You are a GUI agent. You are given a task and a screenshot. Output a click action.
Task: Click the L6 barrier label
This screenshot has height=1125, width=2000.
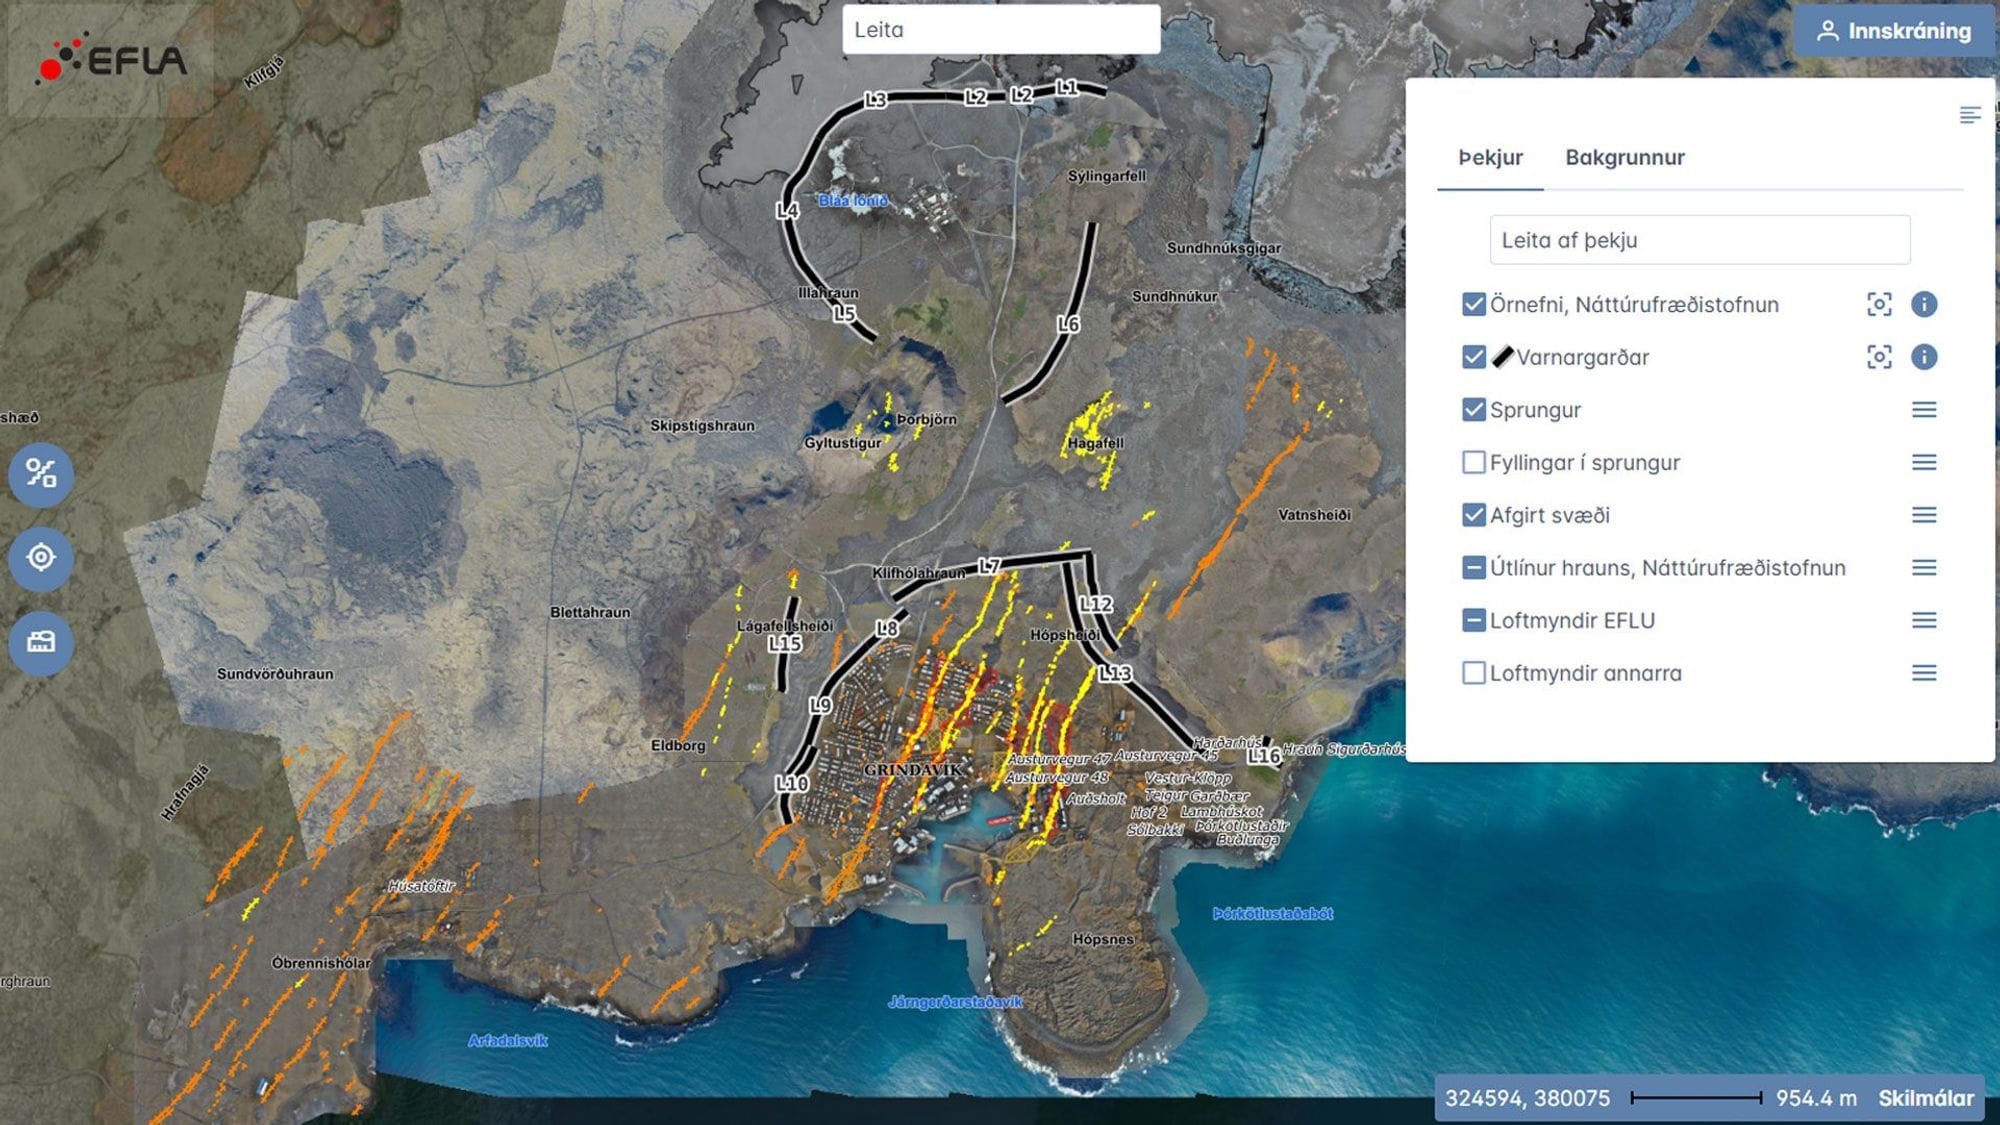tap(1068, 324)
